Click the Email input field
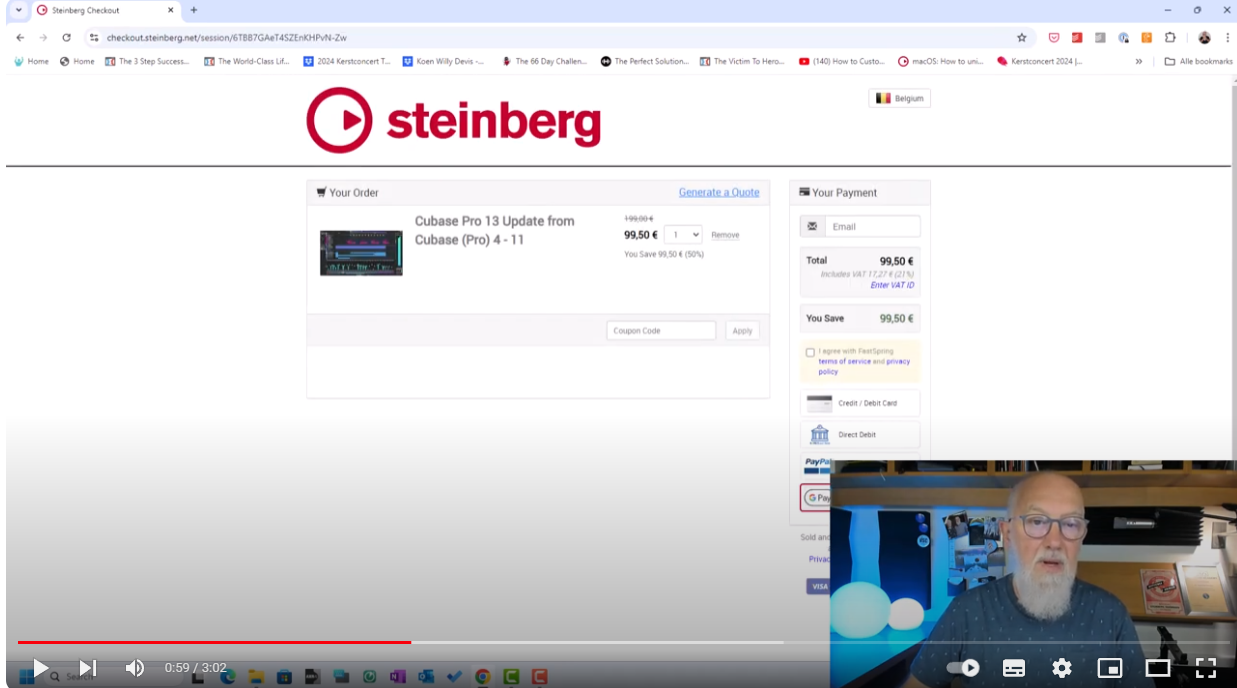This screenshot has height=688, width=1237. click(872, 226)
